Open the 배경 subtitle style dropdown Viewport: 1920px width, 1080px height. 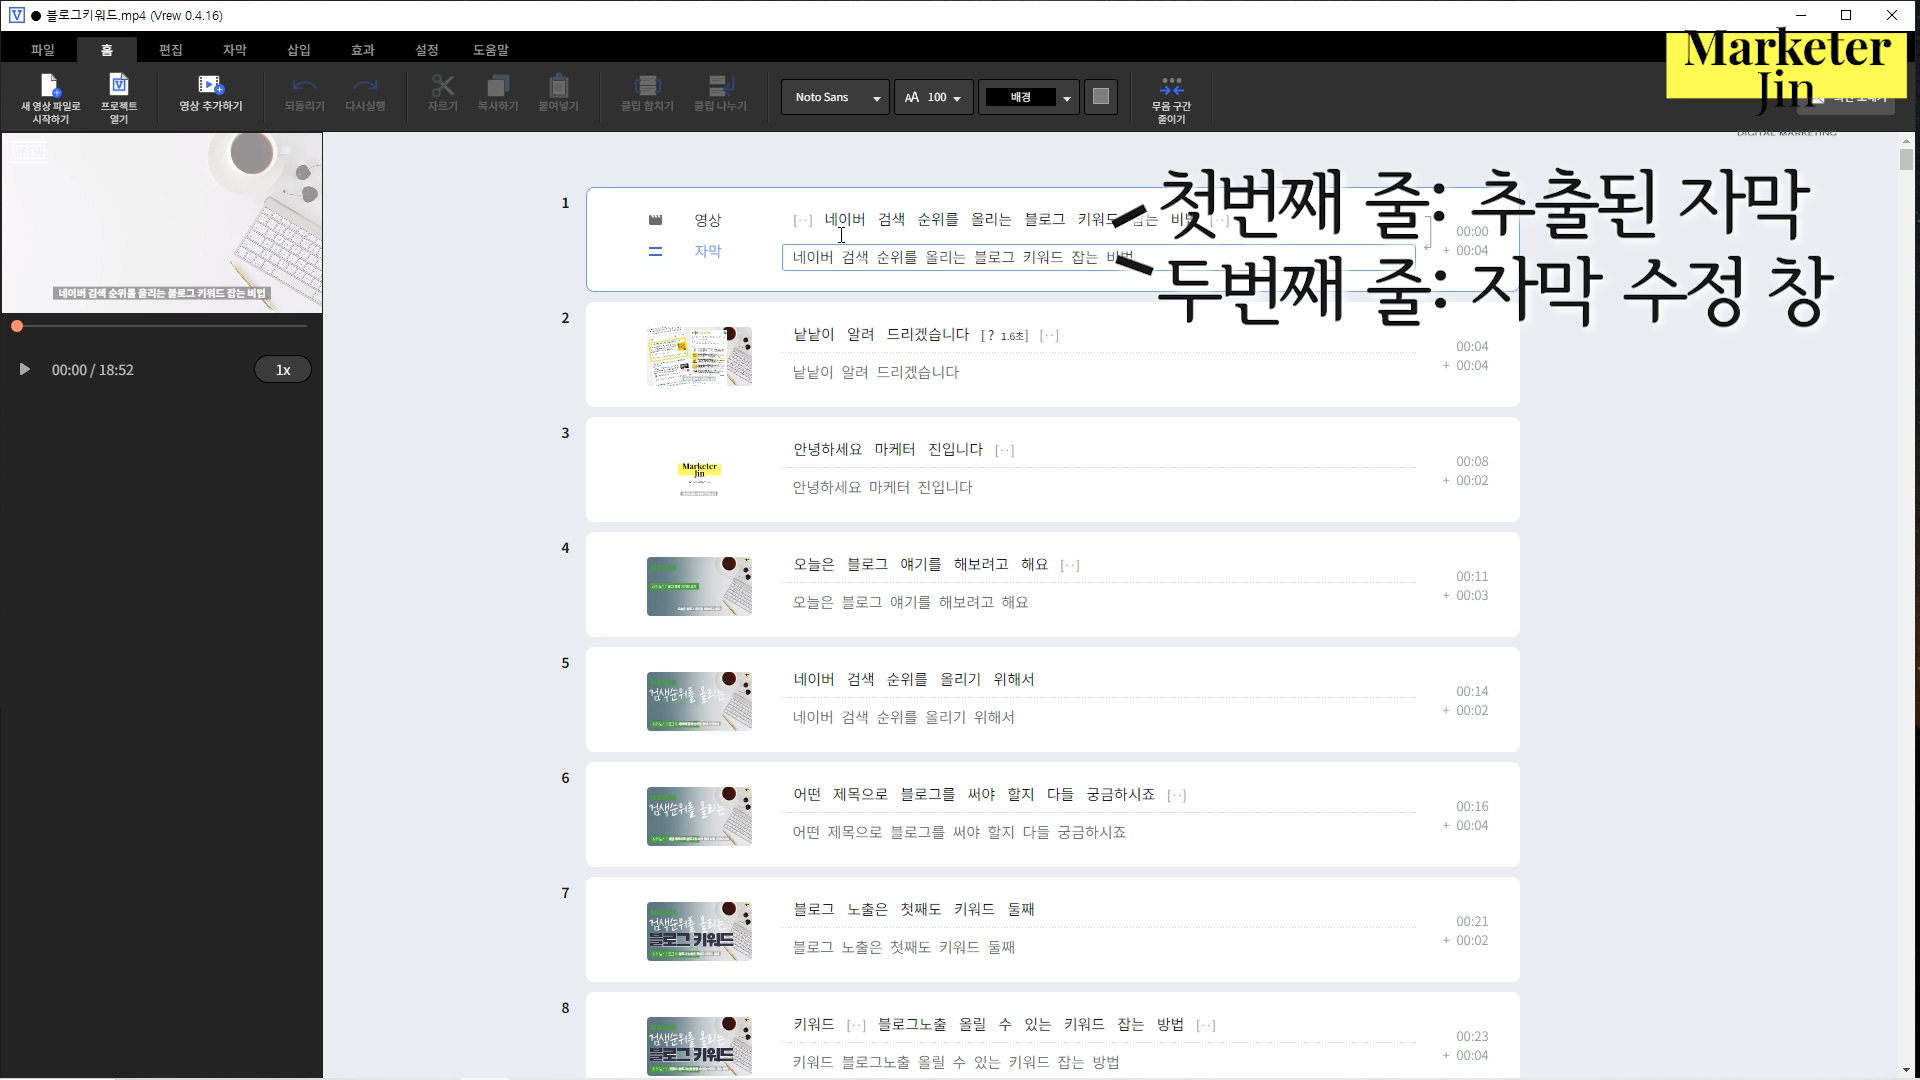coord(1028,97)
